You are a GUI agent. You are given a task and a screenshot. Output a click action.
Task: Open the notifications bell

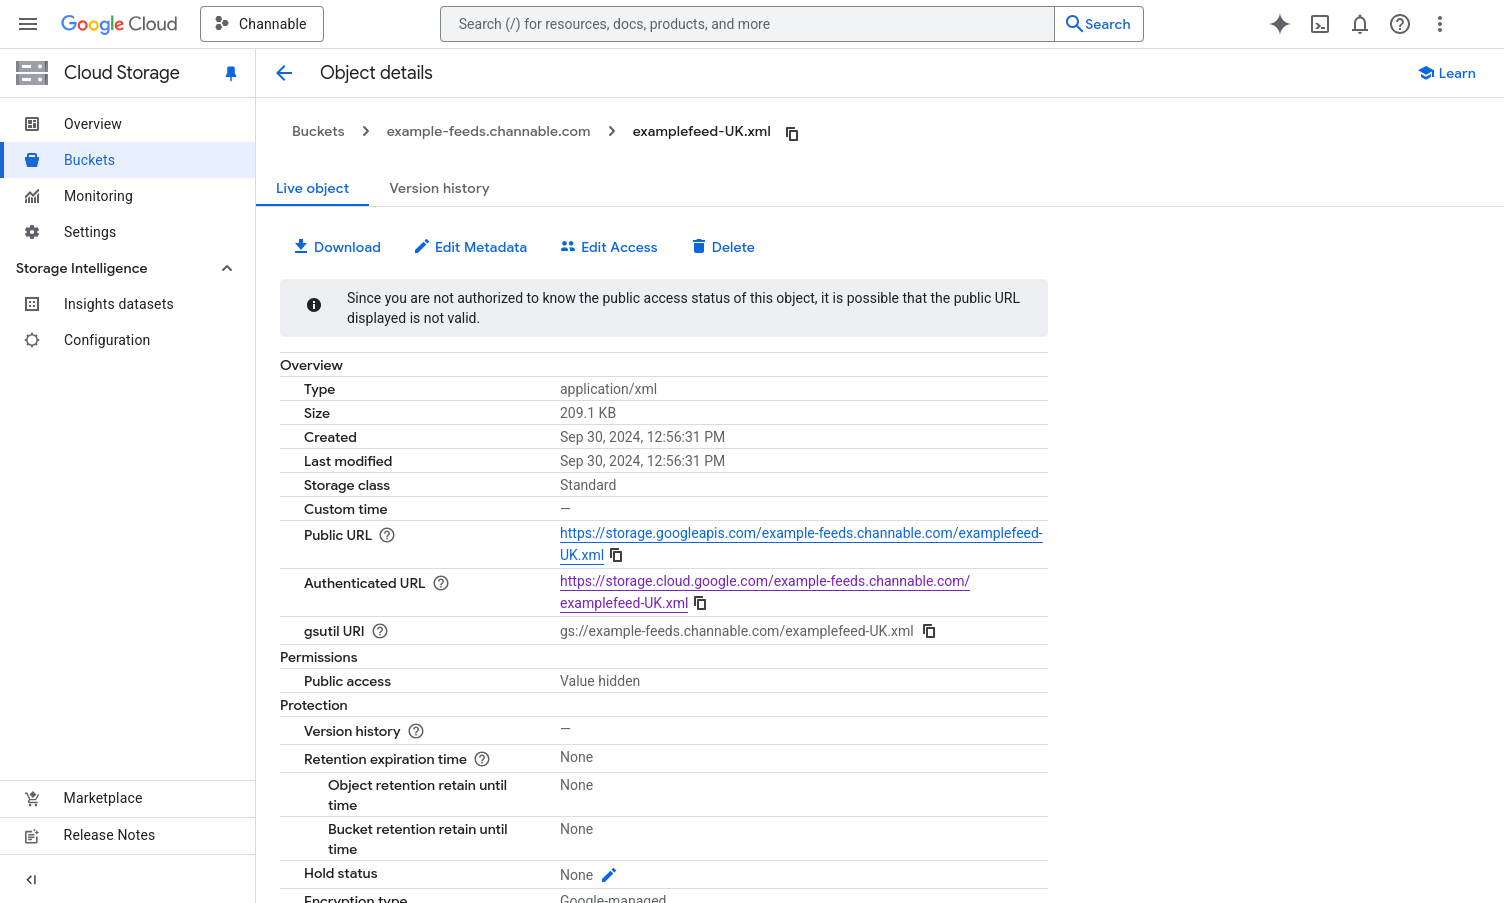1359,24
